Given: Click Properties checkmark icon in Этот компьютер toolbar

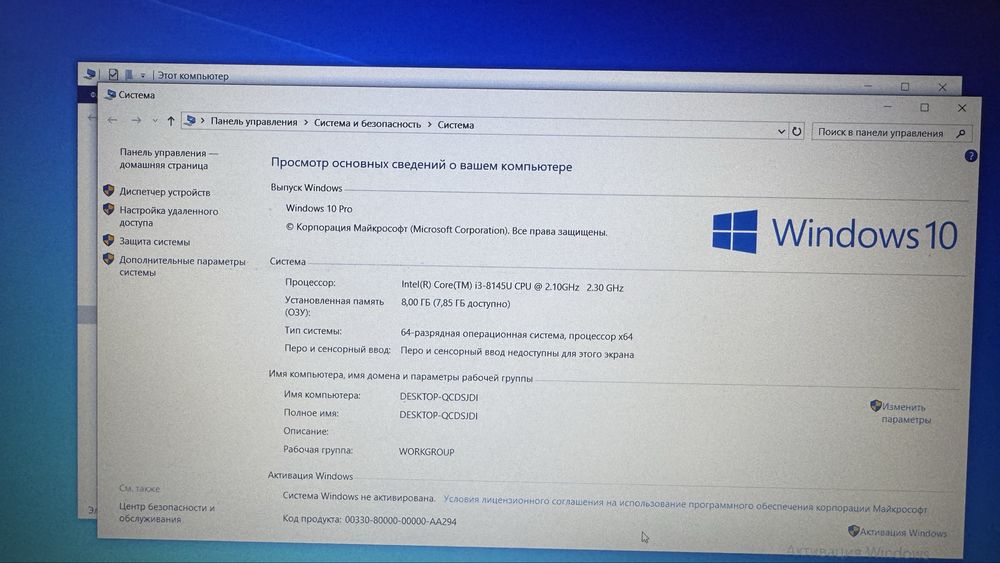Looking at the screenshot, I should point(113,74).
